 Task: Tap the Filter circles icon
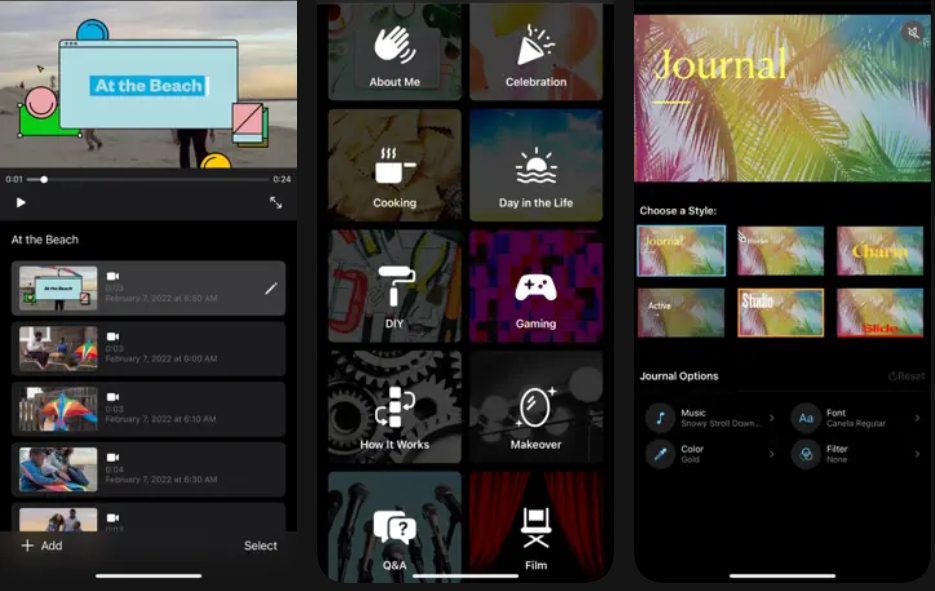(806, 454)
